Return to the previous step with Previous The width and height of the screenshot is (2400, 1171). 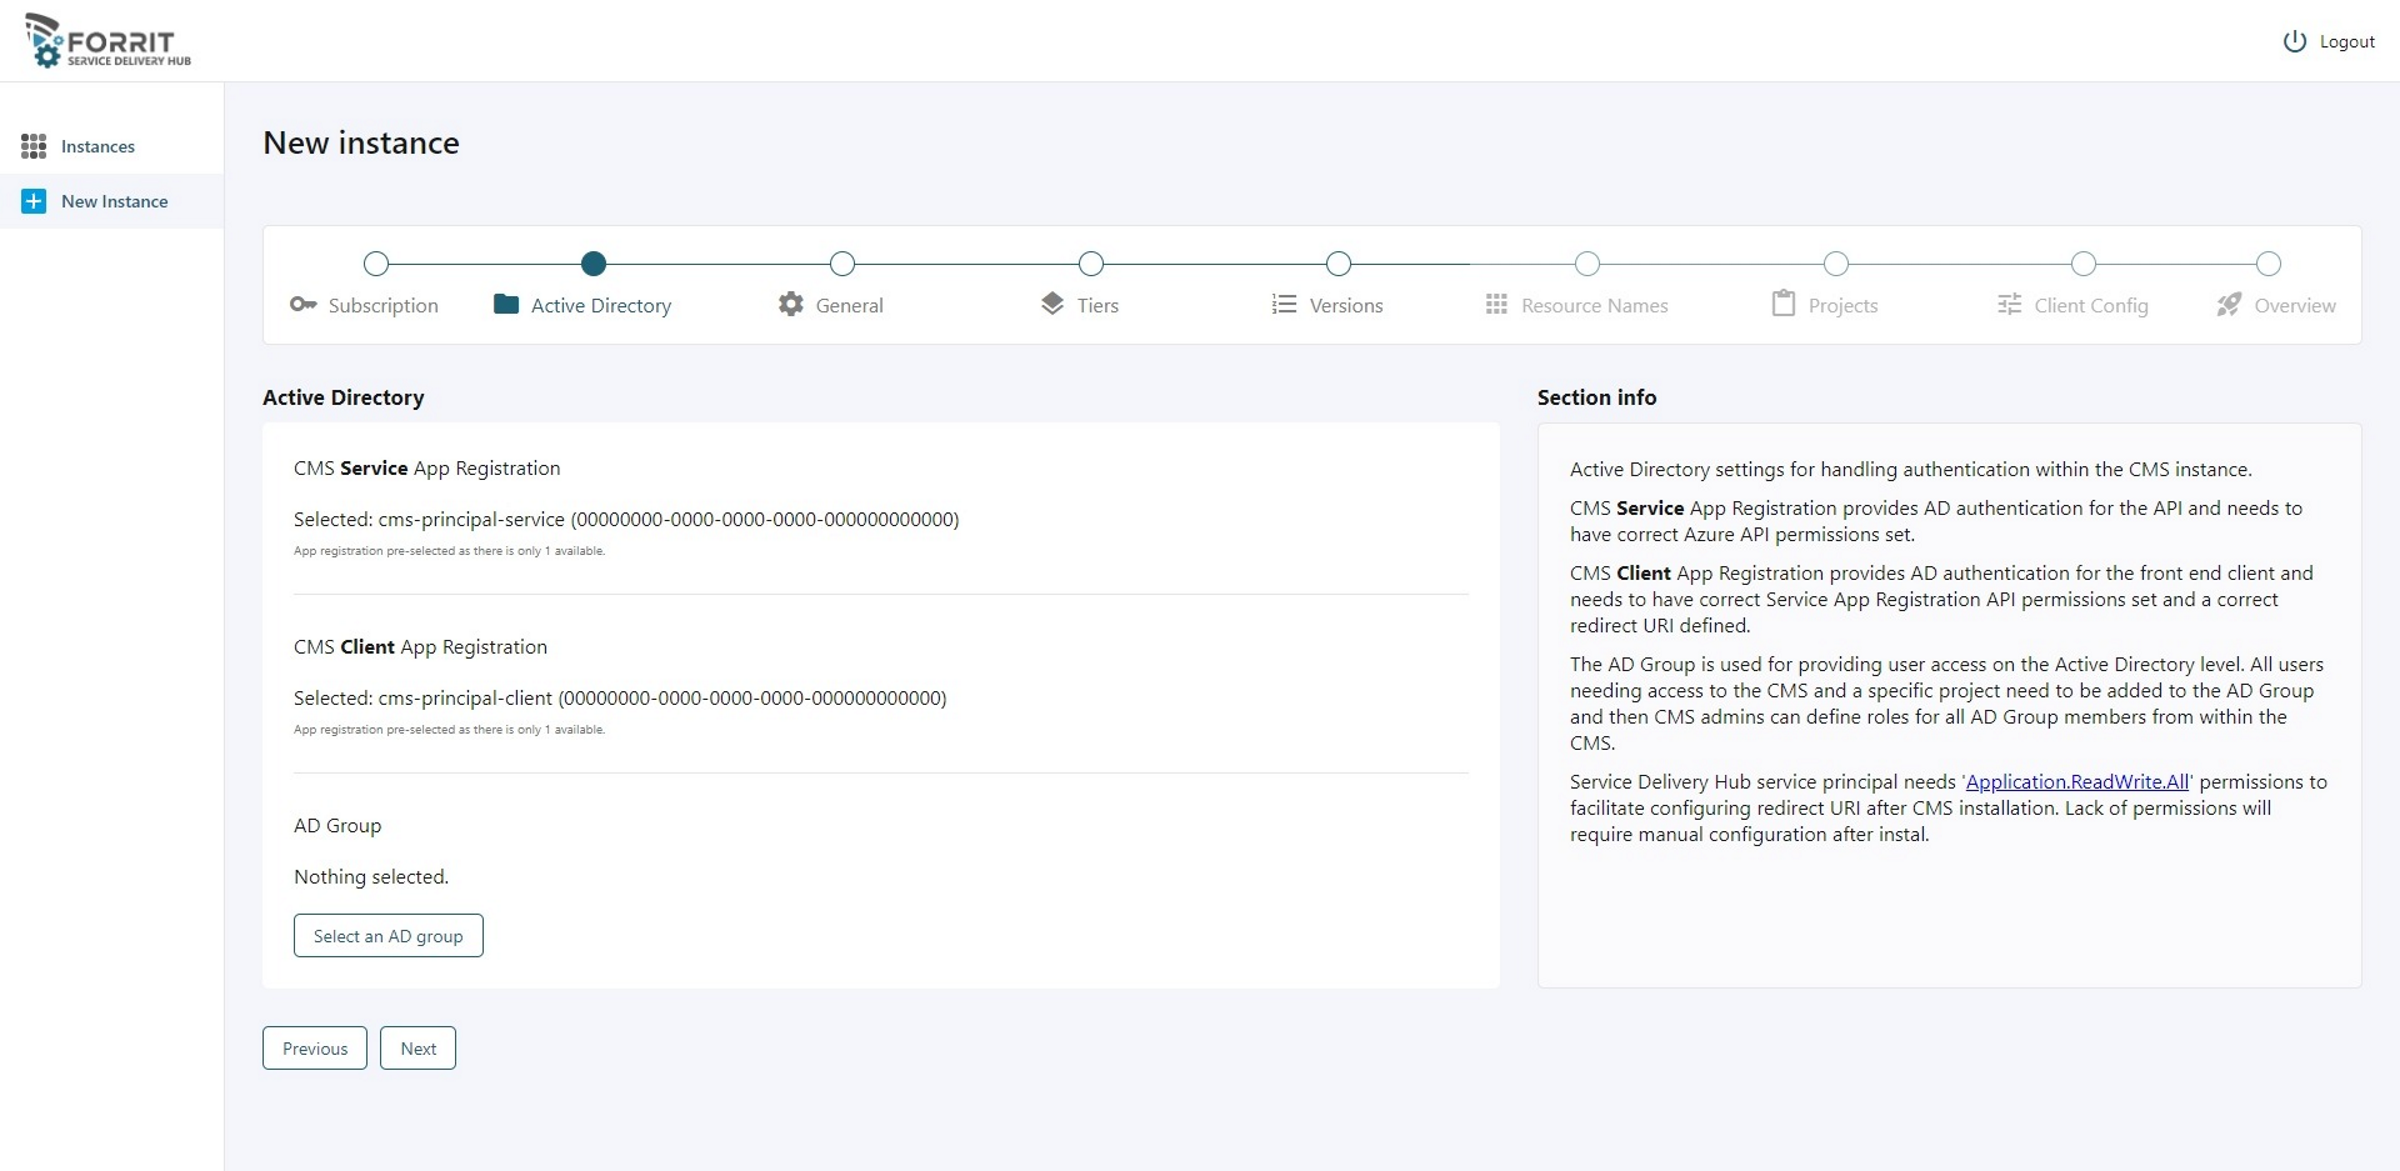click(315, 1048)
